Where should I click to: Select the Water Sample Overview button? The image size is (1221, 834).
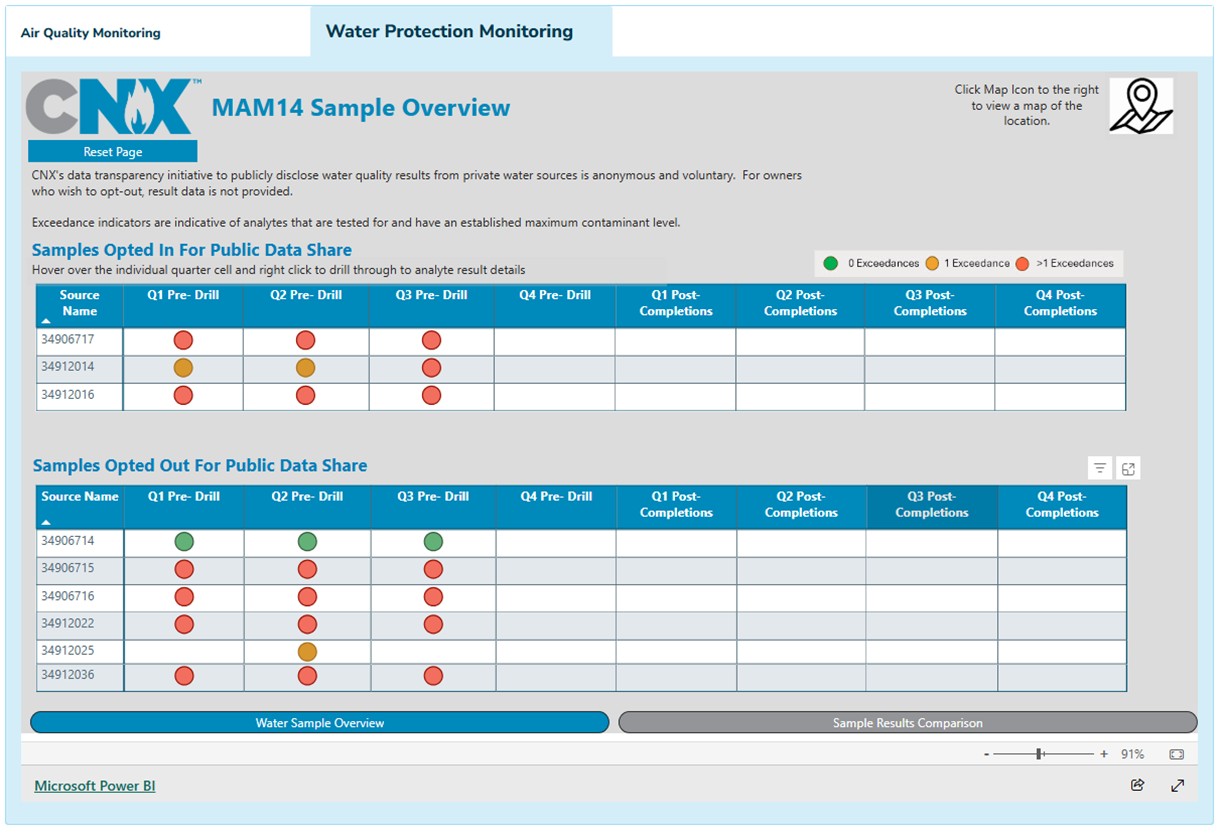click(319, 723)
